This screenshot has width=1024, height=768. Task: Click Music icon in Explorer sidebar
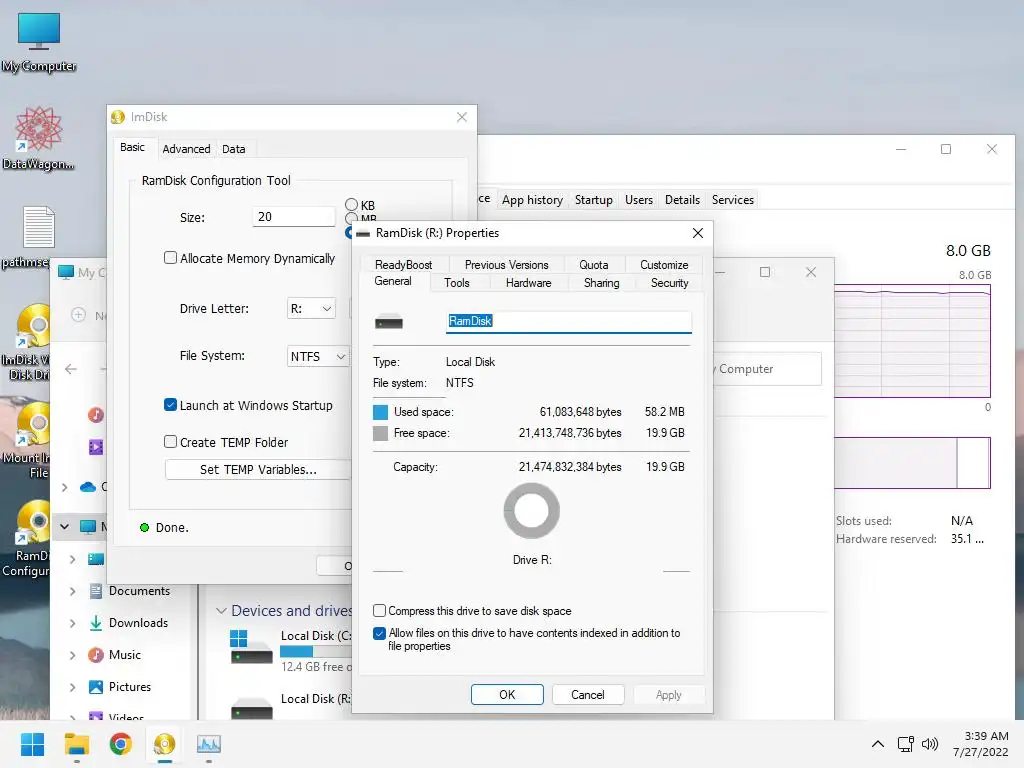tap(96, 655)
